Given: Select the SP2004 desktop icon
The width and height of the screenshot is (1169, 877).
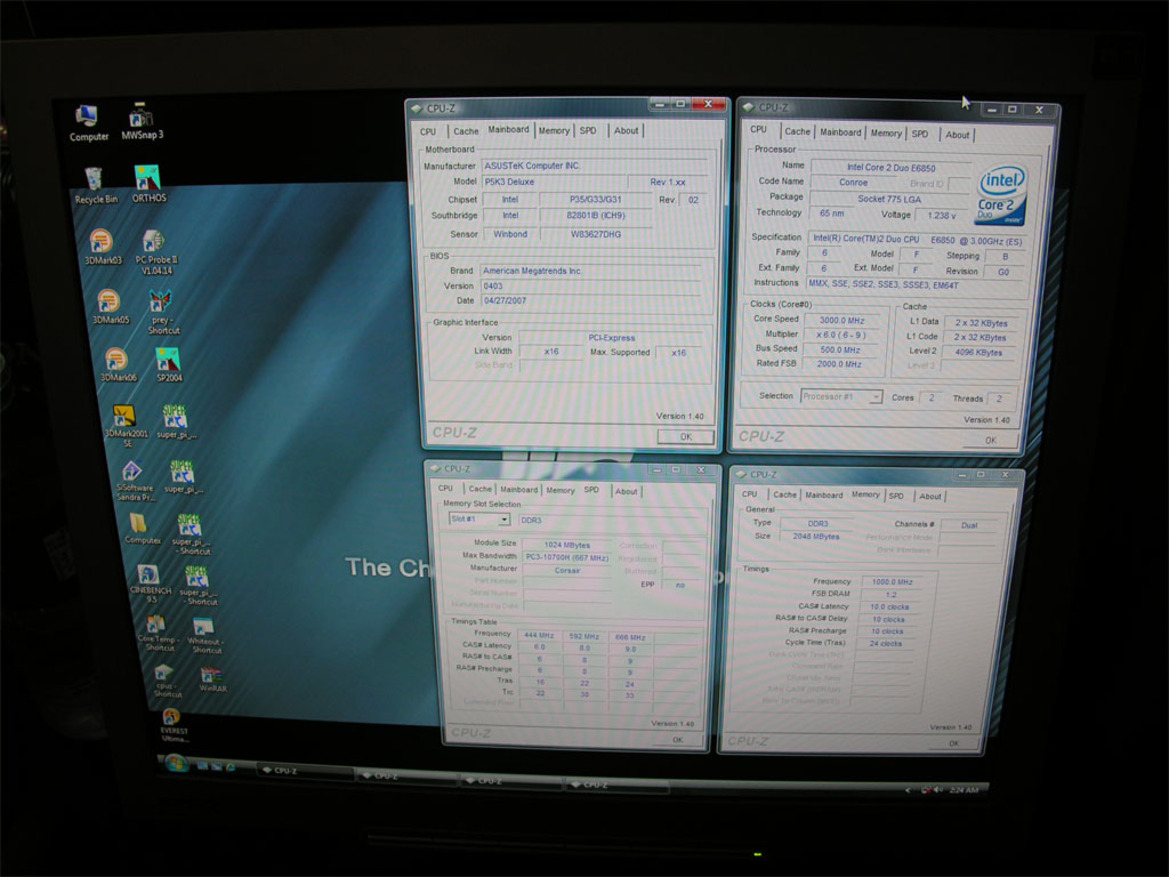Looking at the screenshot, I should click(168, 365).
